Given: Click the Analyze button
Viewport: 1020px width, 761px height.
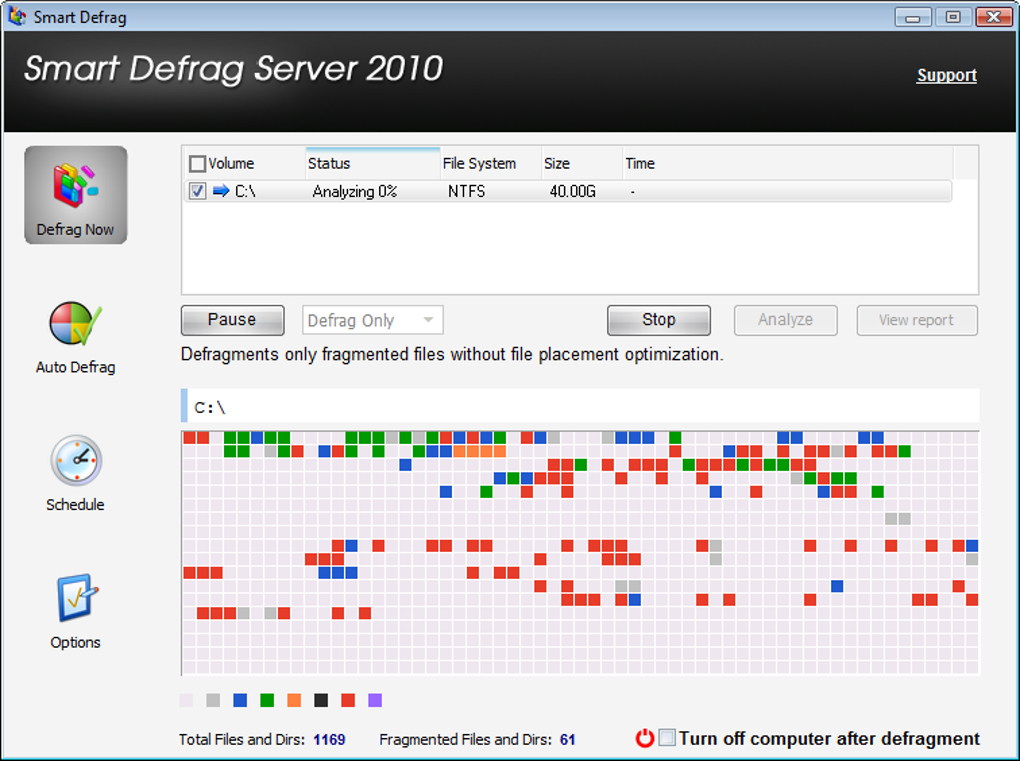Looking at the screenshot, I should coord(785,320).
